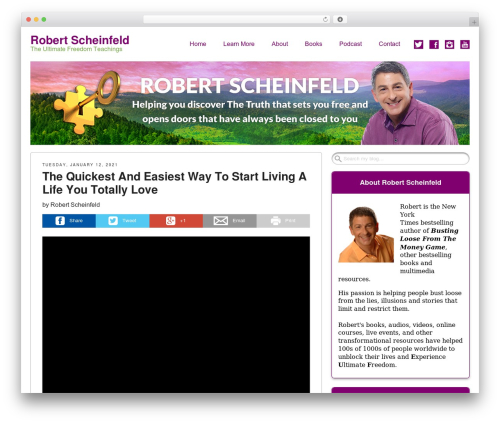Open the About menu item

click(x=280, y=44)
